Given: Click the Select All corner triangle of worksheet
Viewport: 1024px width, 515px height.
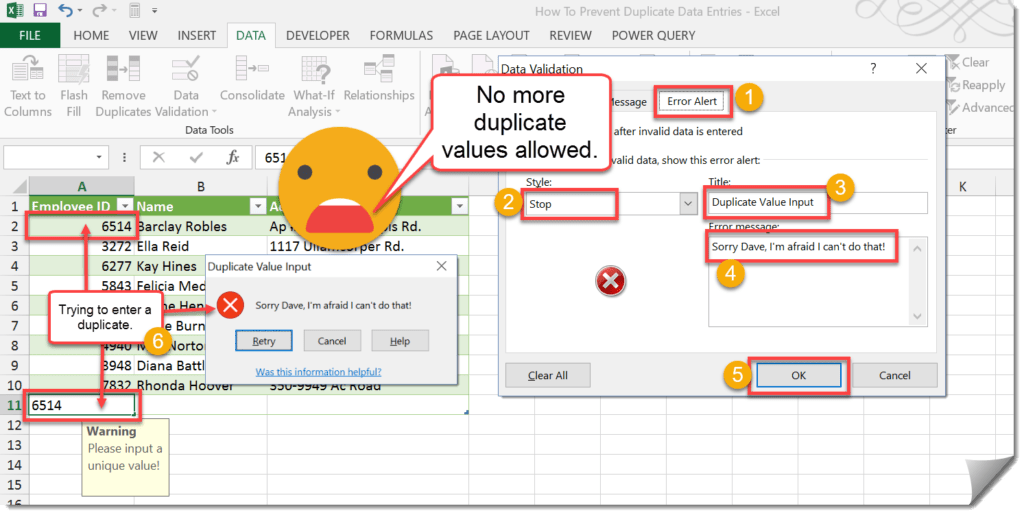Looking at the screenshot, I should pyautogui.click(x=19, y=187).
